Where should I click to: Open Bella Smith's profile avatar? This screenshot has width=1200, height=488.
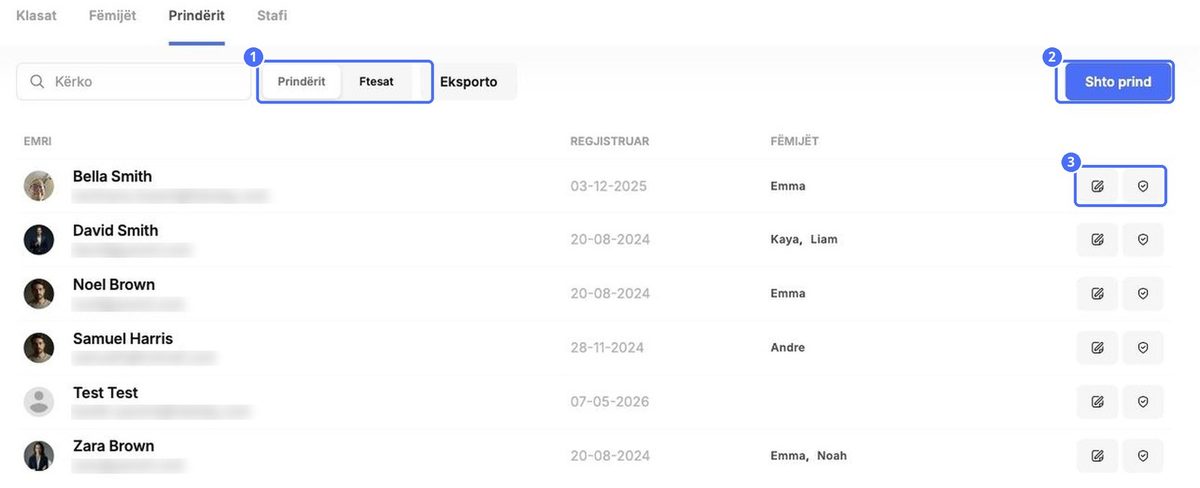click(x=39, y=186)
